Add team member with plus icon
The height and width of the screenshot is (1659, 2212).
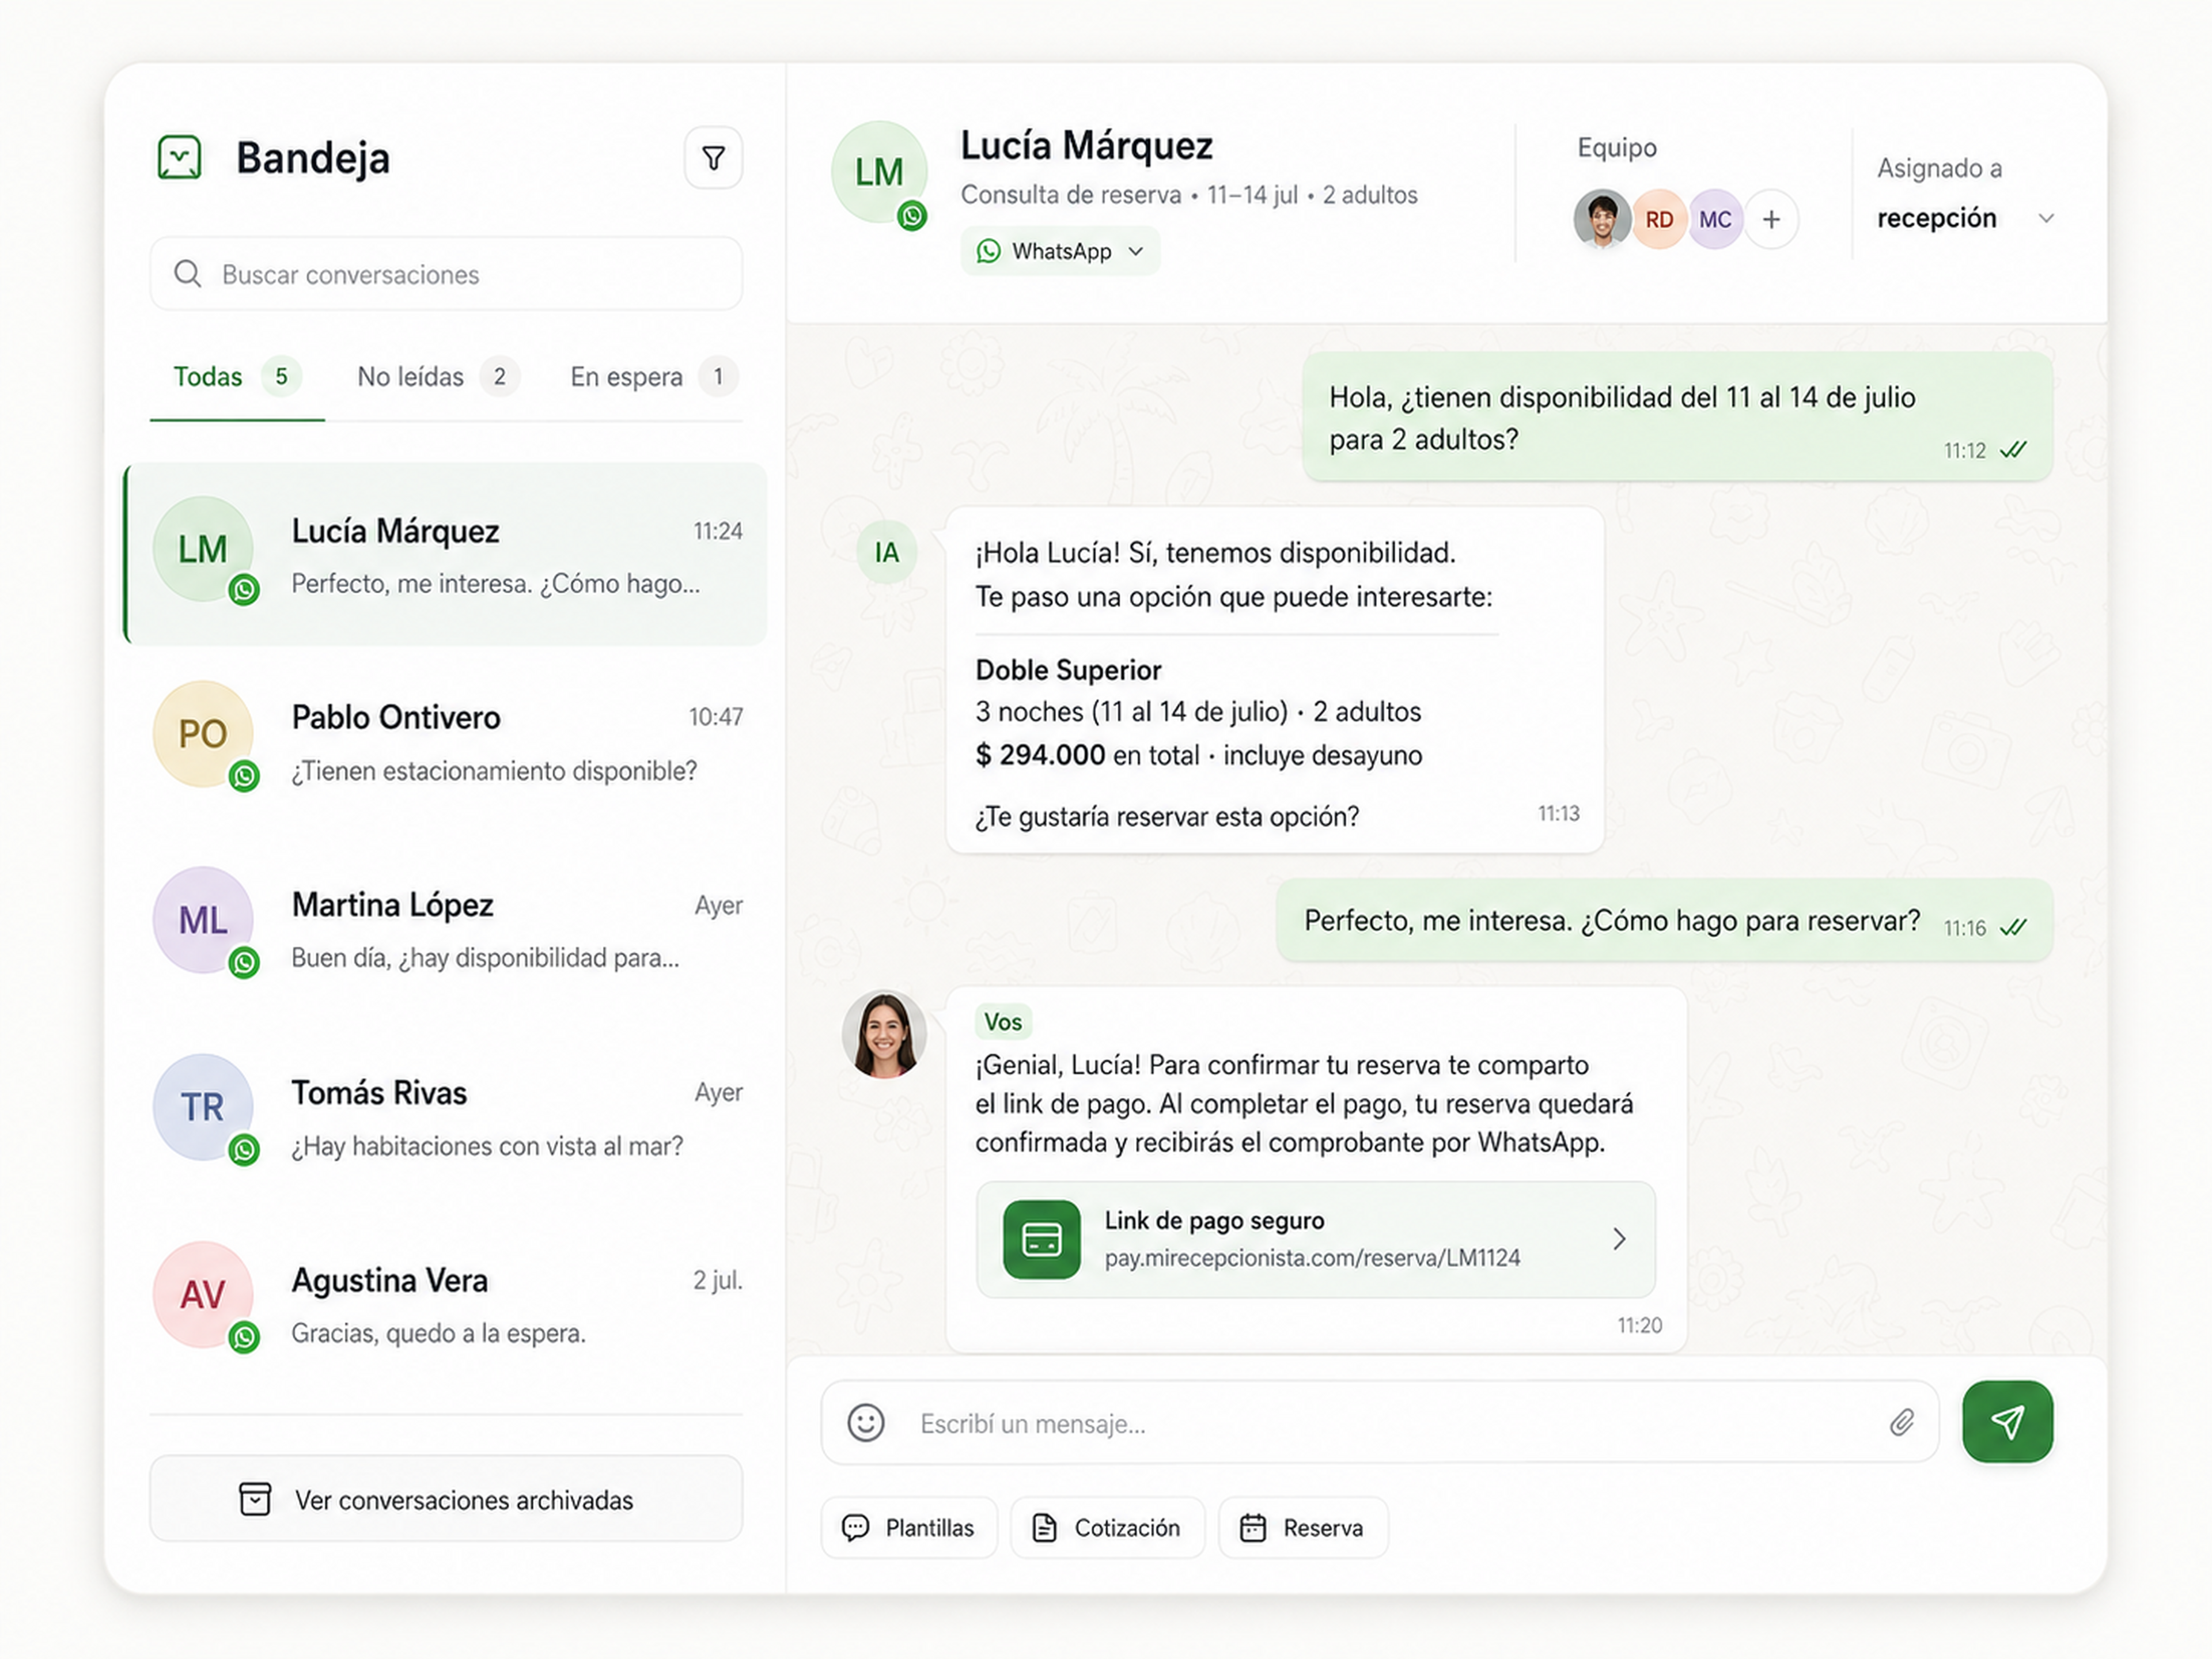pos(1771,219)
